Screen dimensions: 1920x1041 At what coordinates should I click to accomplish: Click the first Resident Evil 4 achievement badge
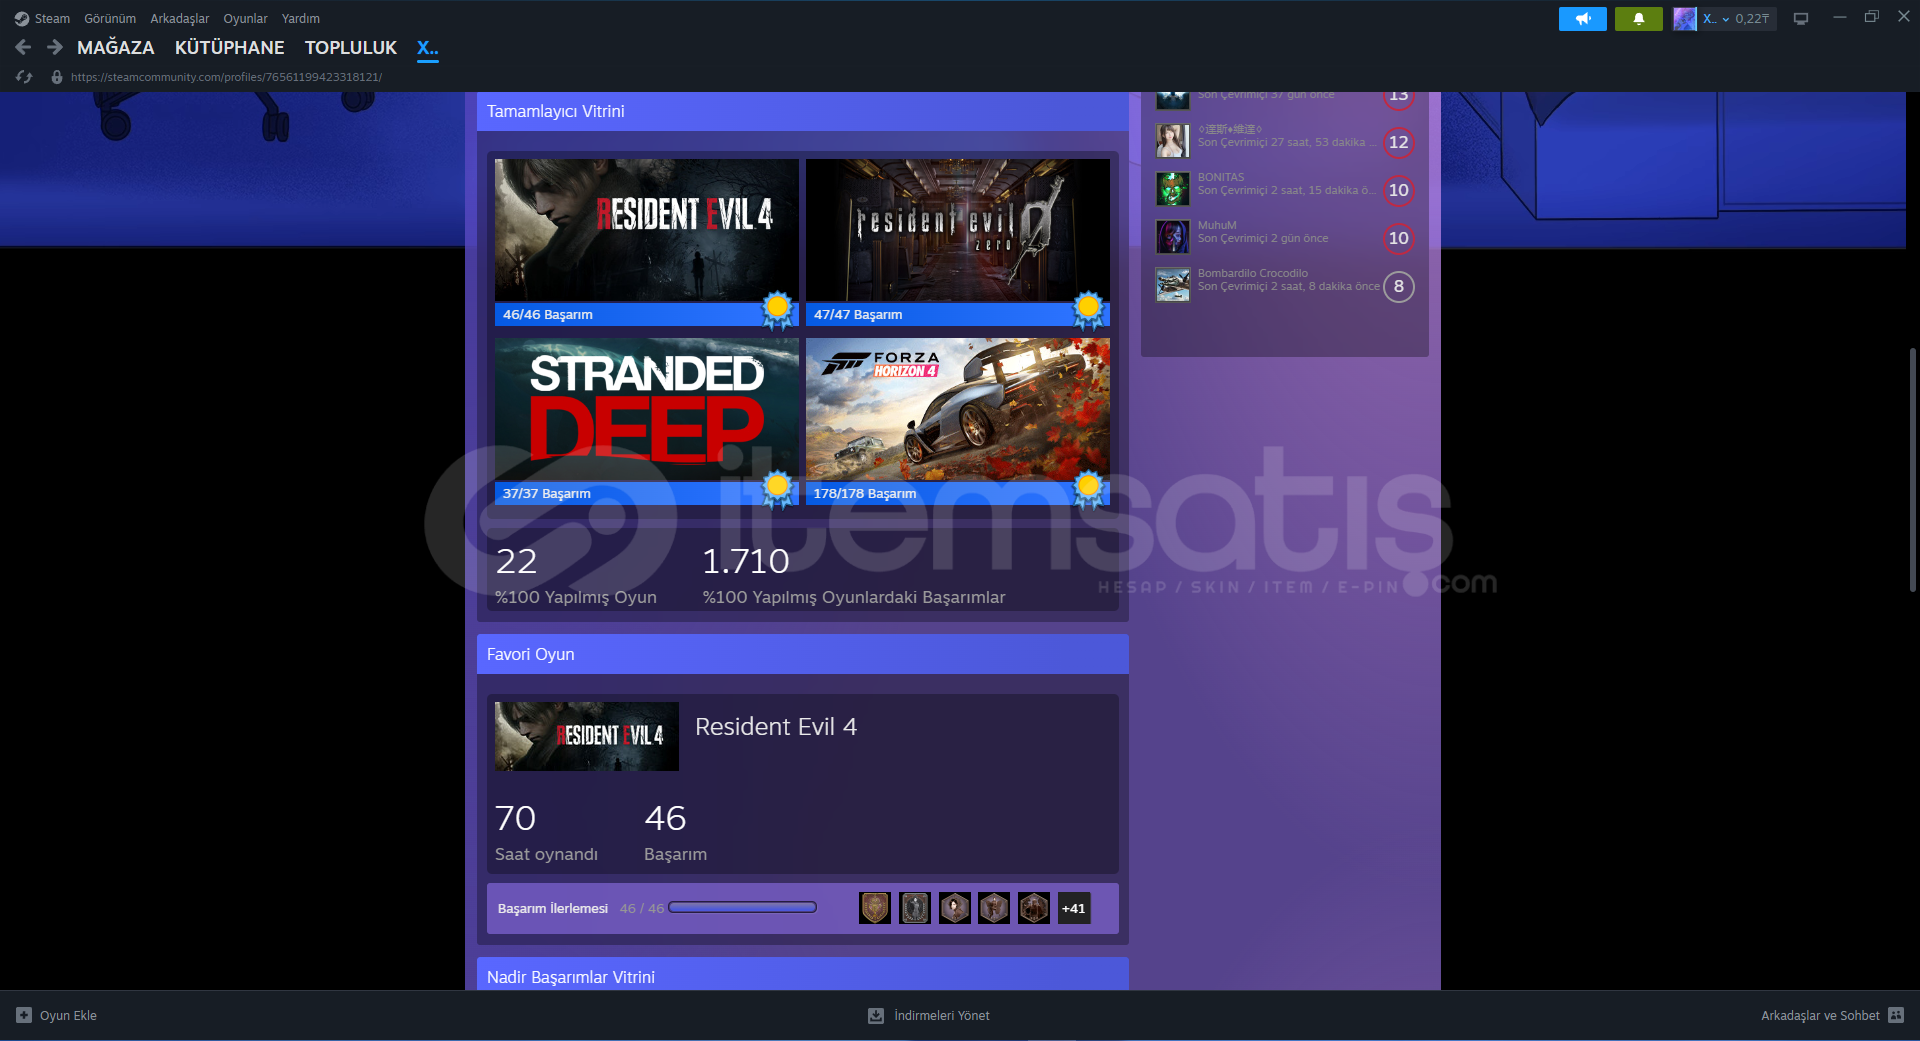(875, 908)
